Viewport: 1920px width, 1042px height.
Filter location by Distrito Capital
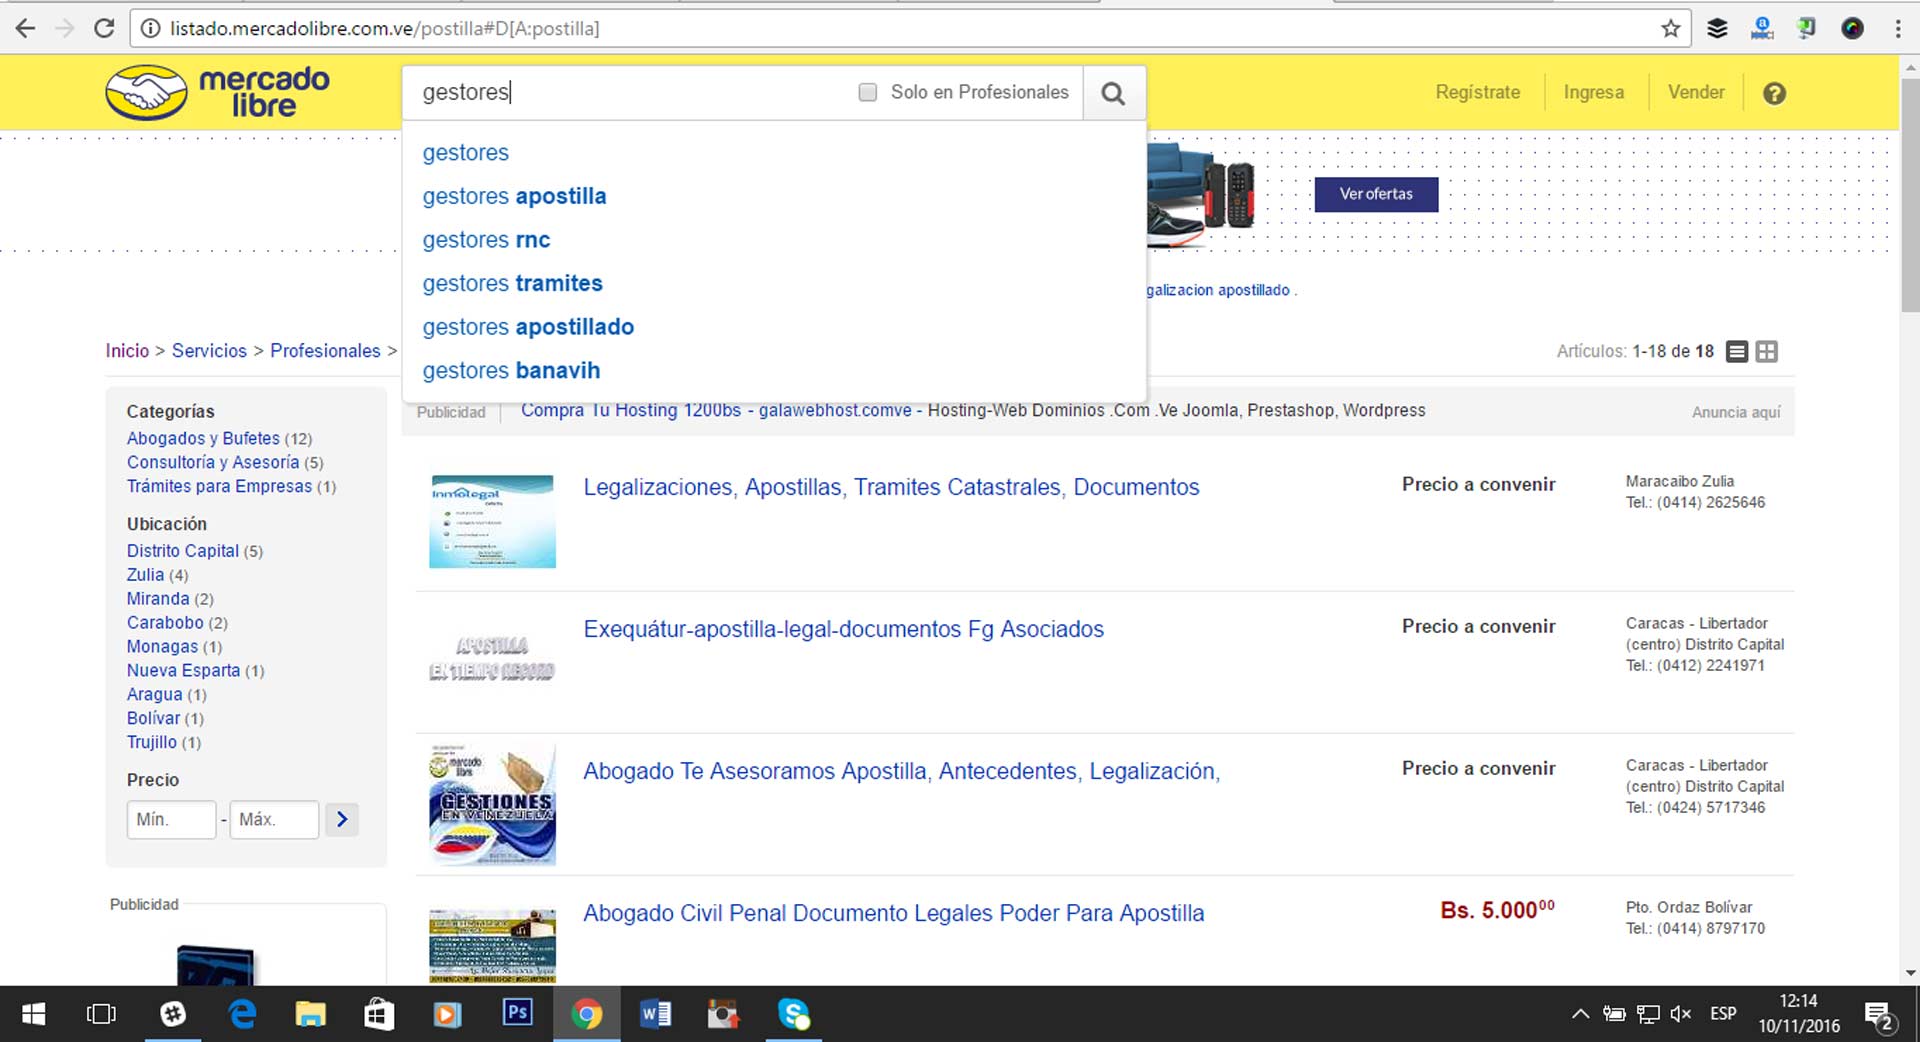[182, 551]
